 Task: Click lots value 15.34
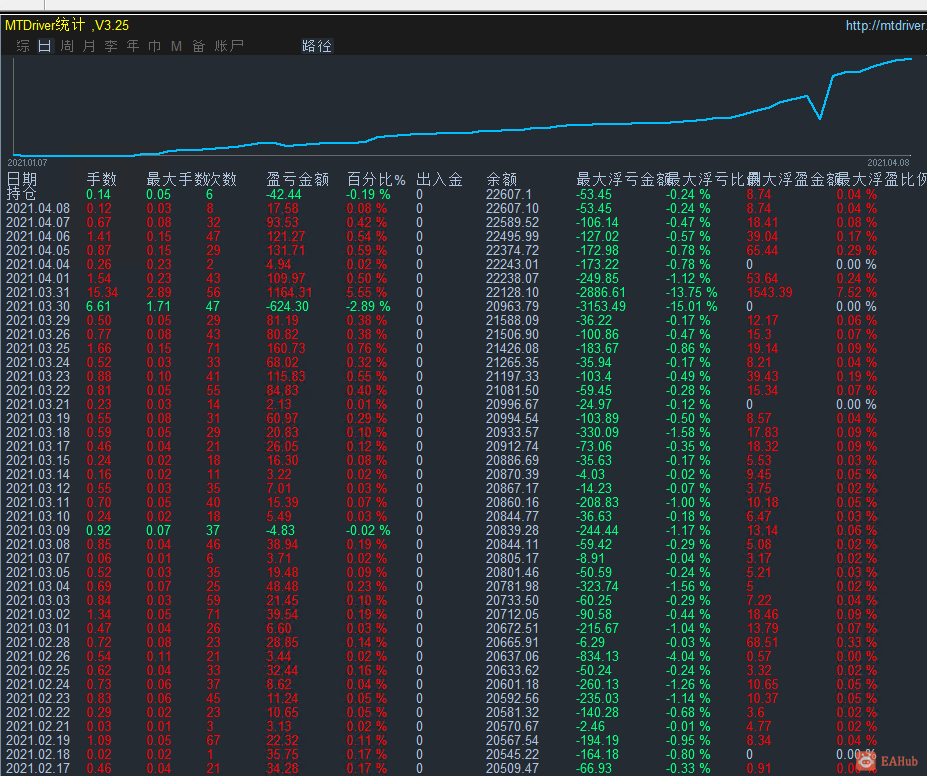pos(102,293)
